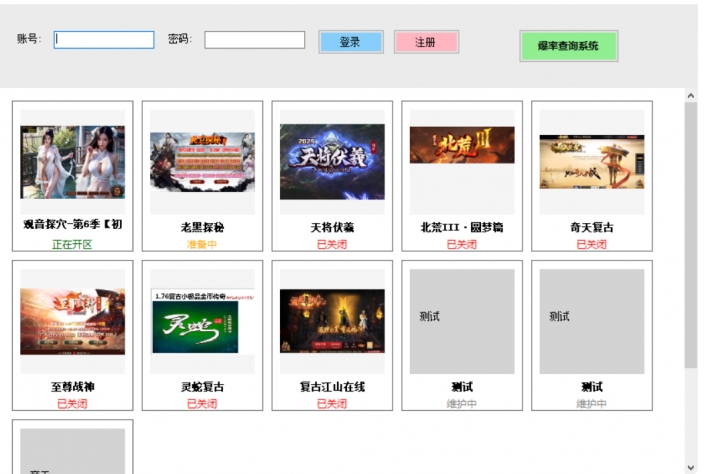This screenshot has height=474, width=704.
Task: Focus the 账号 account input field
Action: coord(104,40)
